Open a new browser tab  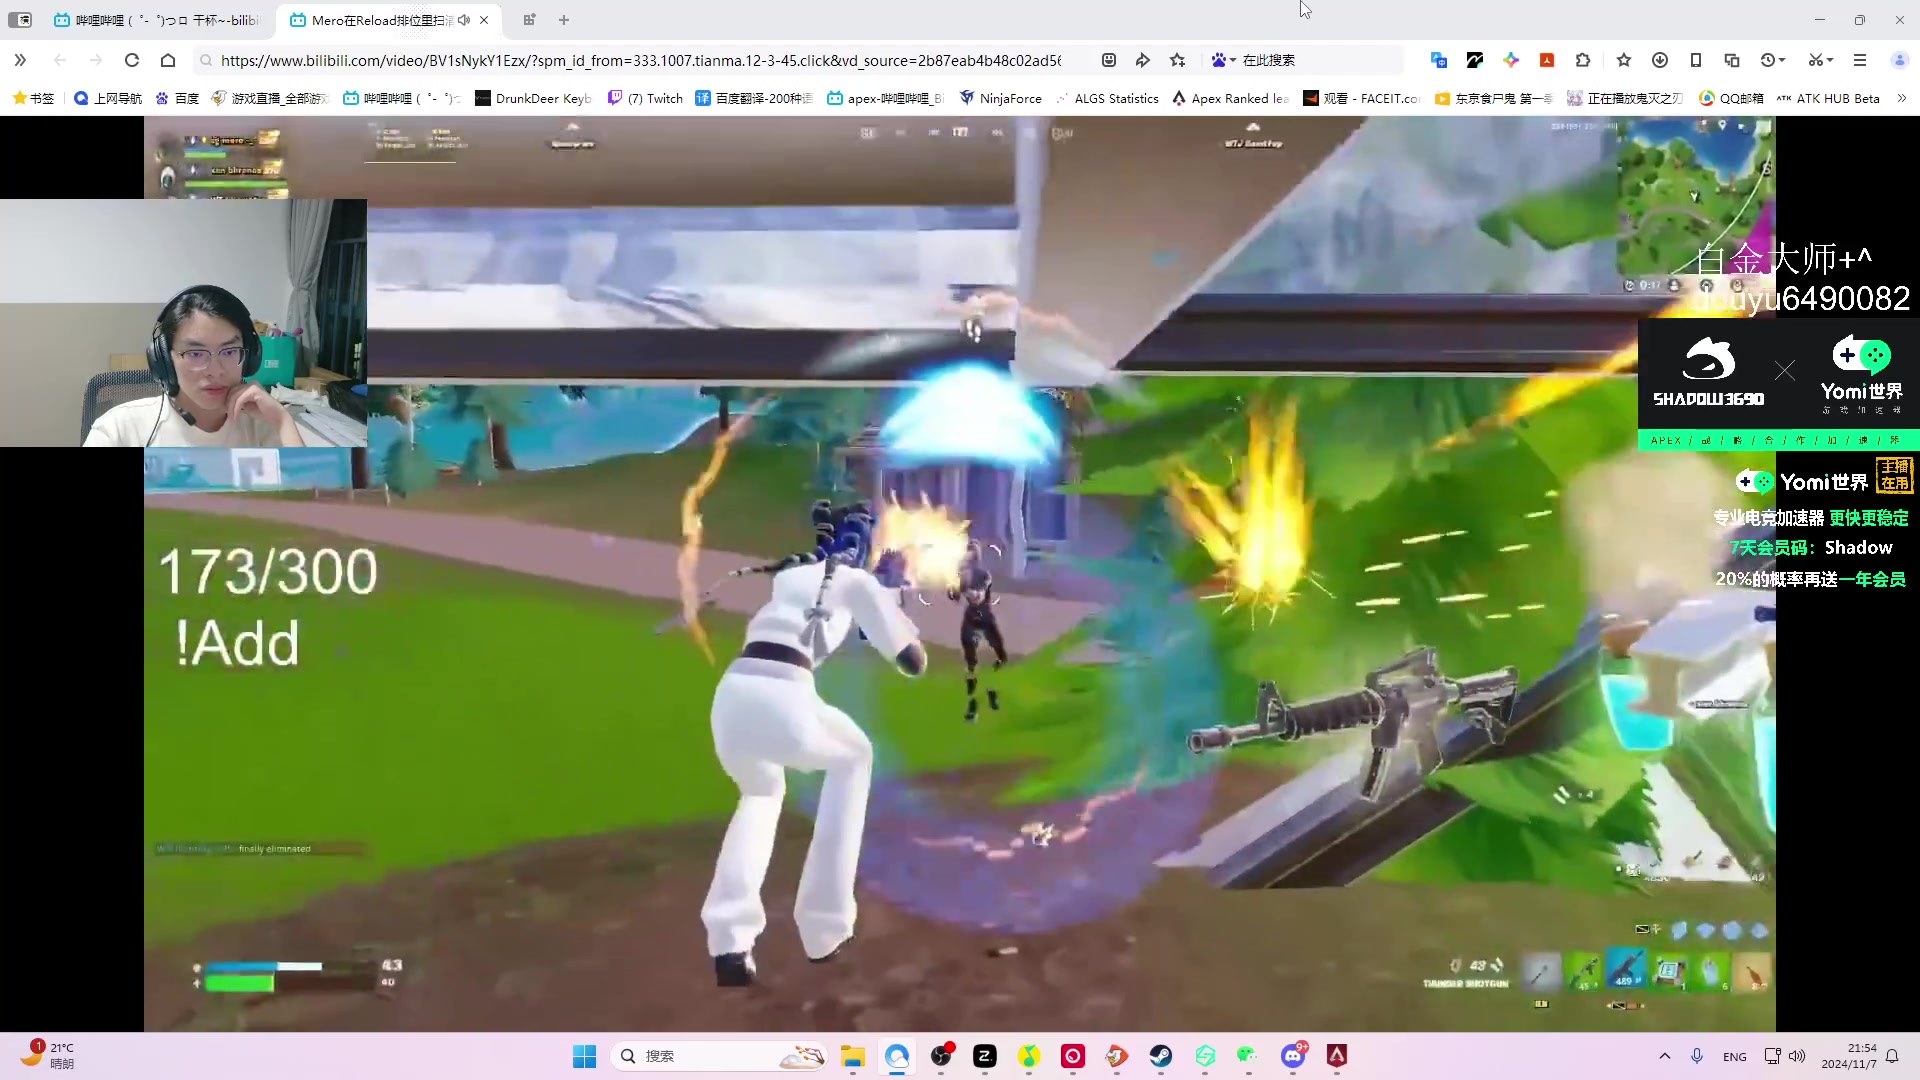[564, 20]
